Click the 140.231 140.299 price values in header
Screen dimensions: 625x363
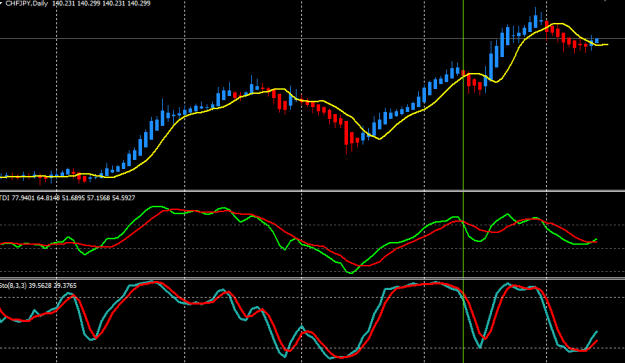click(101, 3)
